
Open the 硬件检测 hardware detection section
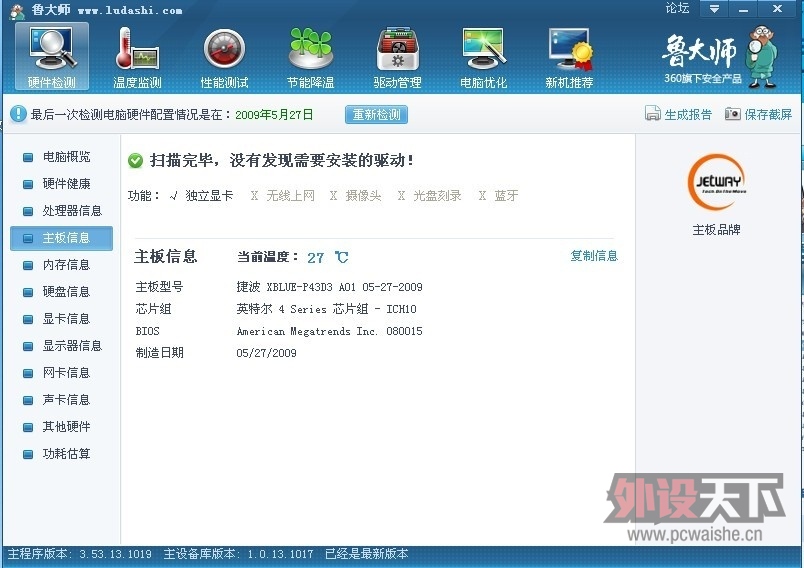(x=52, y=56)
